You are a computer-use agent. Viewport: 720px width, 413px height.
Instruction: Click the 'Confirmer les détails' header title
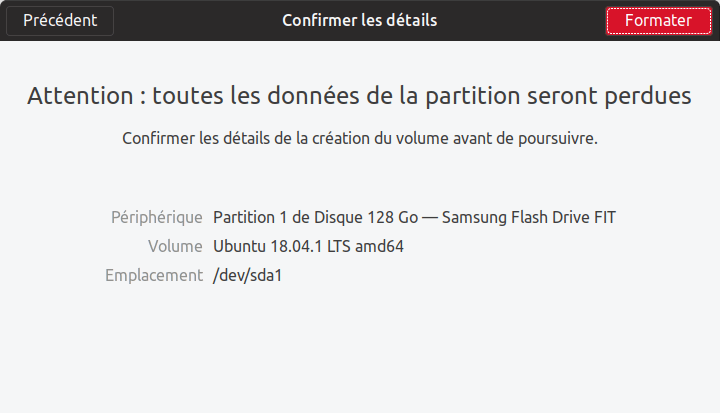[360, 20]
